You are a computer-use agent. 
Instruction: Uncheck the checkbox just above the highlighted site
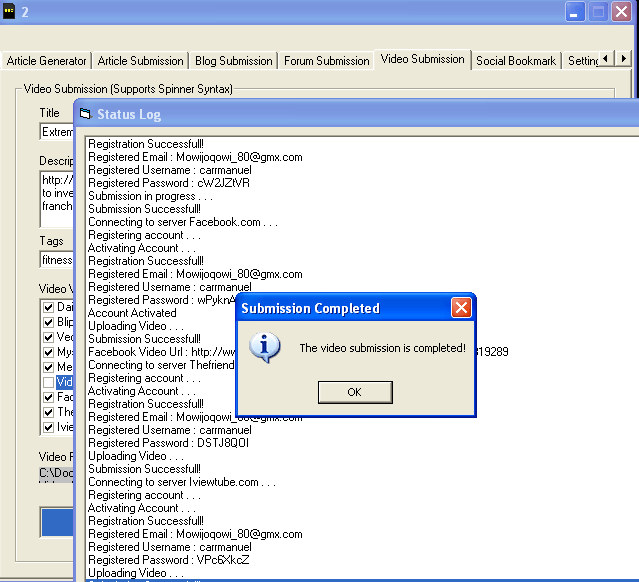pyautogui.click(x=48, y=367)
